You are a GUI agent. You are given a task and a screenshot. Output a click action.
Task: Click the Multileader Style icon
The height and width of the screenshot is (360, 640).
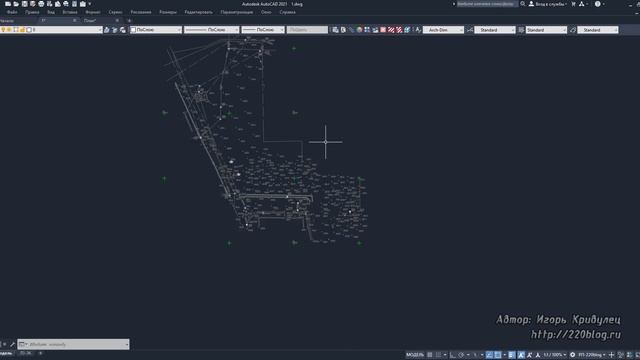click(x=573, y=30)
